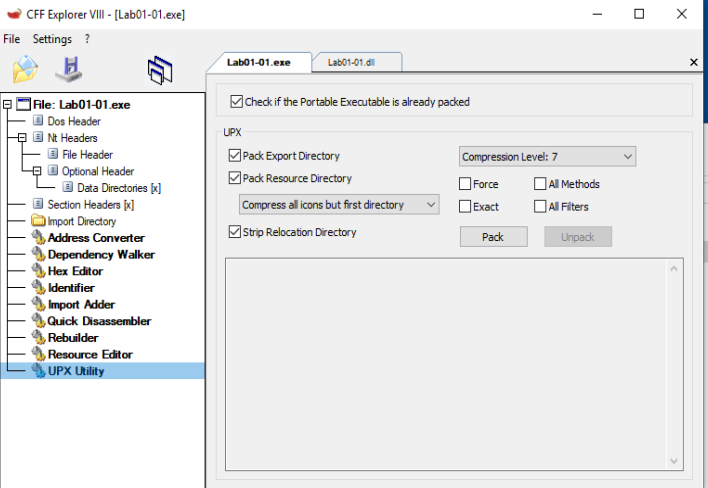Select the Identifier tree item
The height and width of the screenshot is (488, 708).
(71, 288)
